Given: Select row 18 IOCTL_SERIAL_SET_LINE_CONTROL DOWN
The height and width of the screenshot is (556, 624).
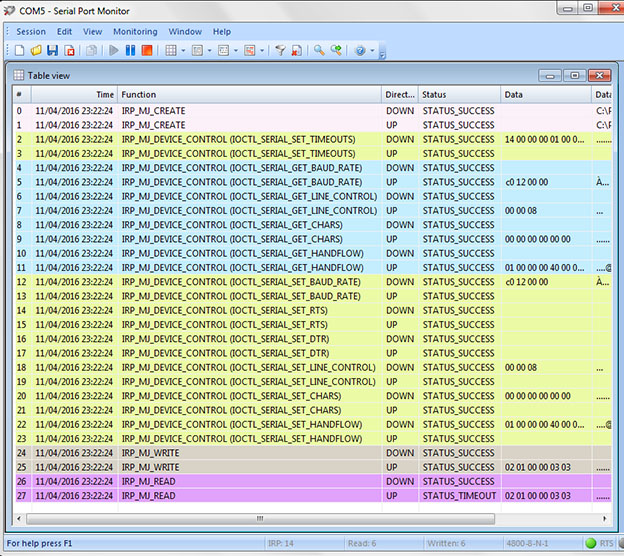Looking at the screenshot, I should tap(312, 367).
